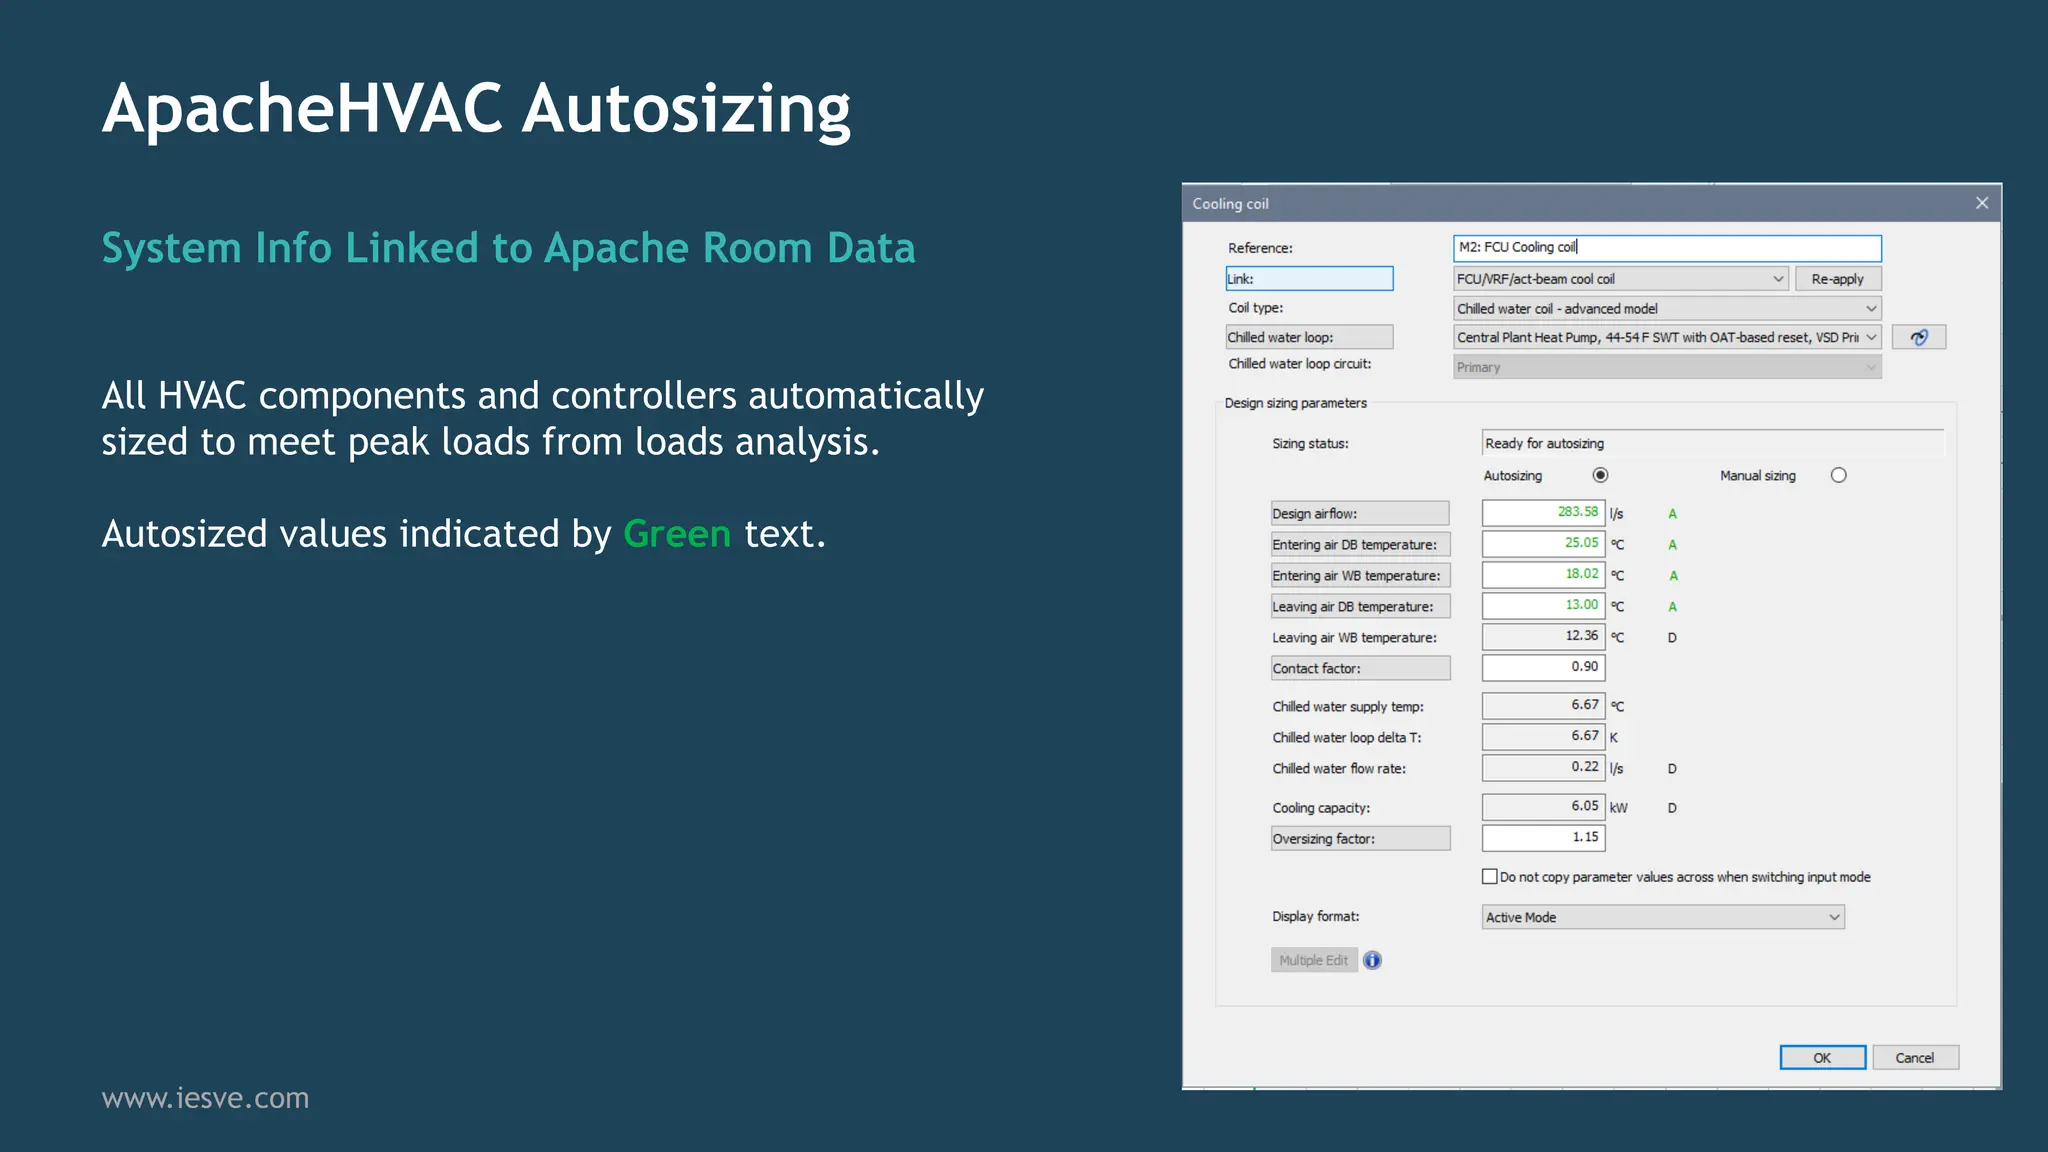Screen dimensions: 2048x1152
Task: Expand the Coil type dropdown
Action: click(1666, 308)
